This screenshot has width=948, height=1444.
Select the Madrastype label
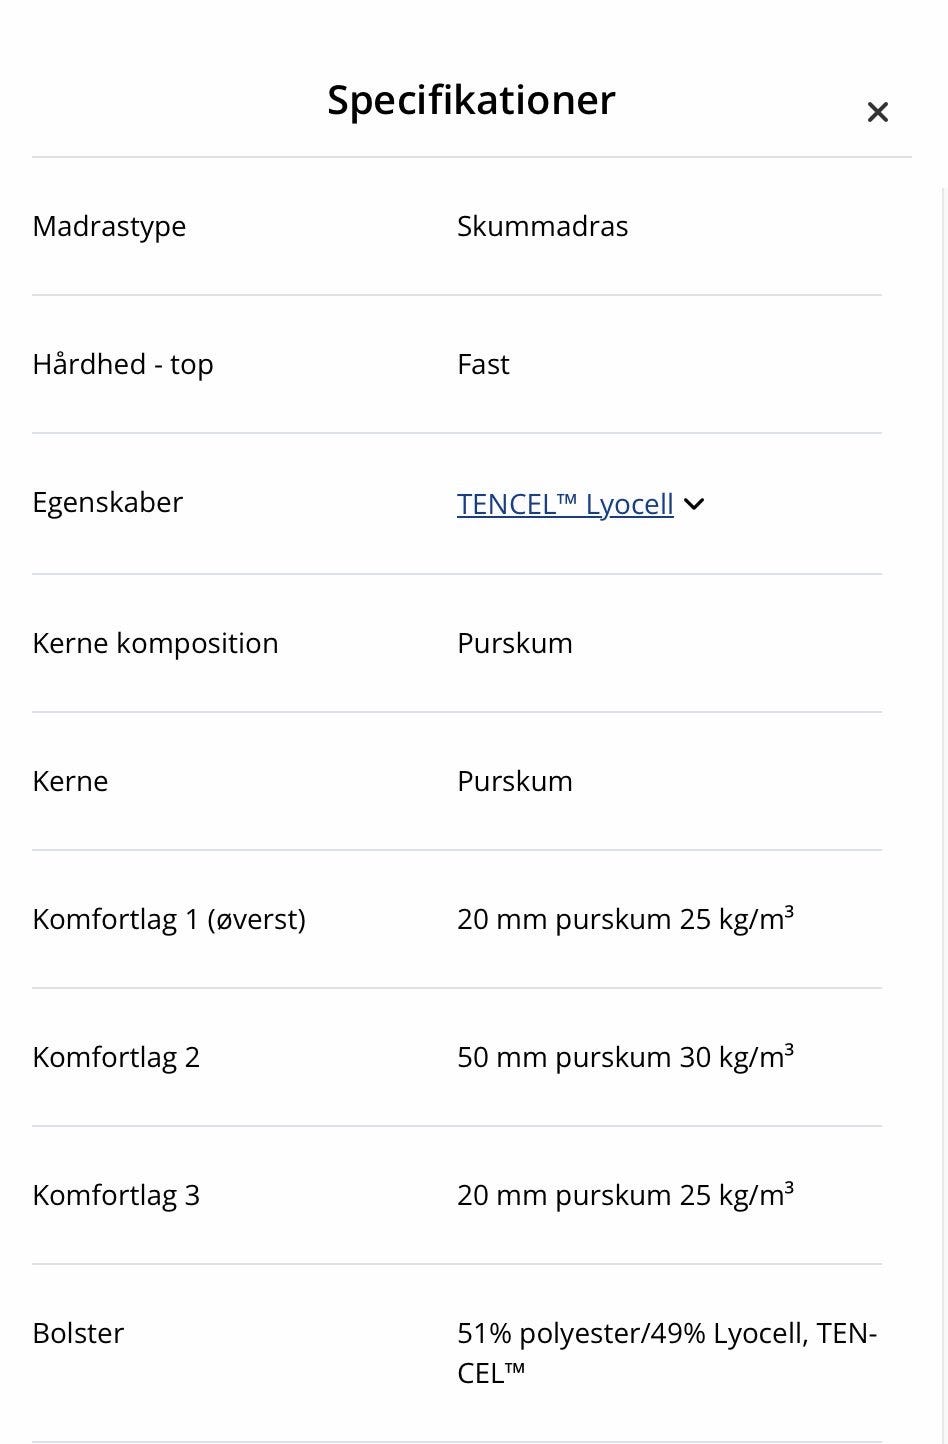(x=109, y=226)
